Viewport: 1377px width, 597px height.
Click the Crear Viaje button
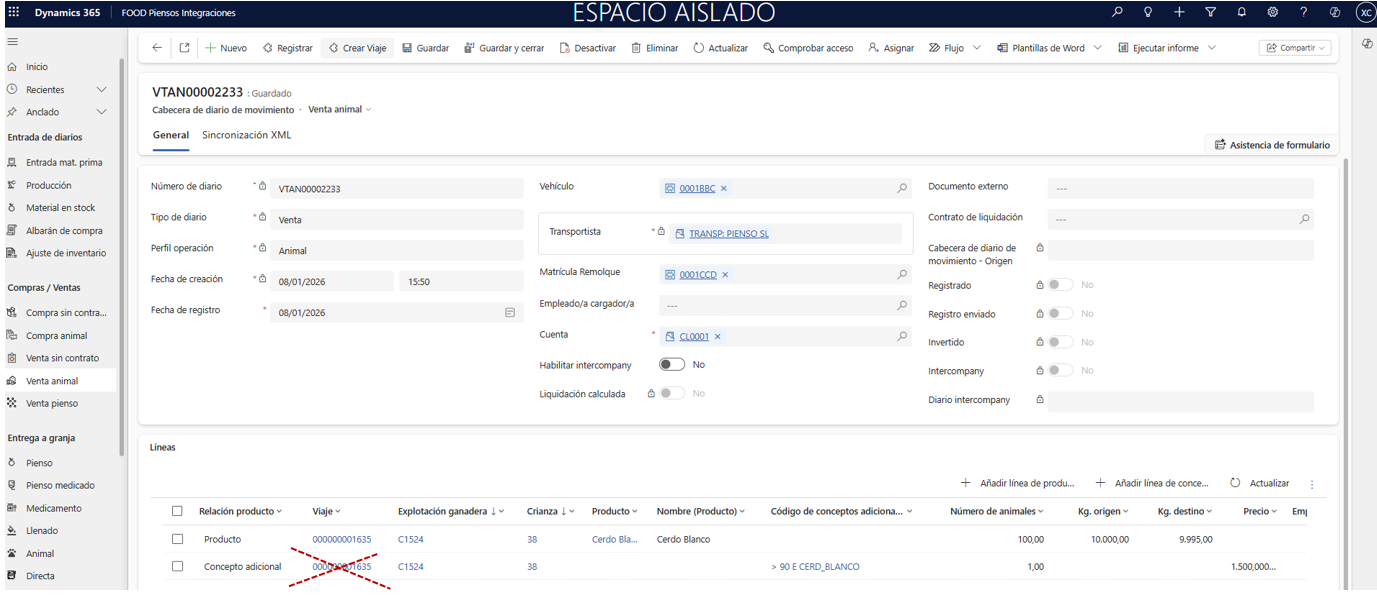[x=357, y=48]
